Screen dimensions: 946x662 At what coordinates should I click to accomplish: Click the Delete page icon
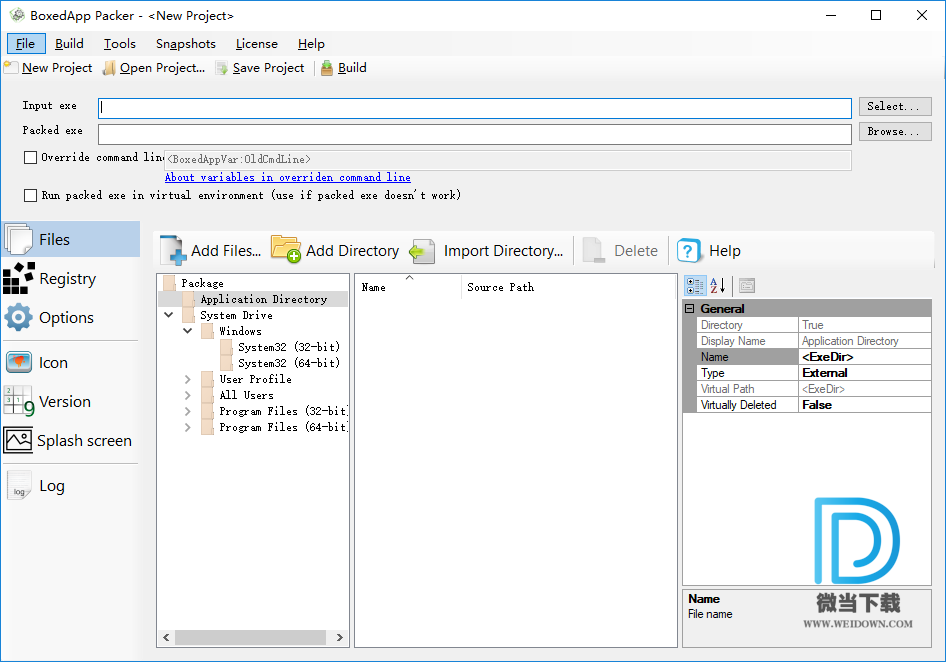[x=594, y=250]
